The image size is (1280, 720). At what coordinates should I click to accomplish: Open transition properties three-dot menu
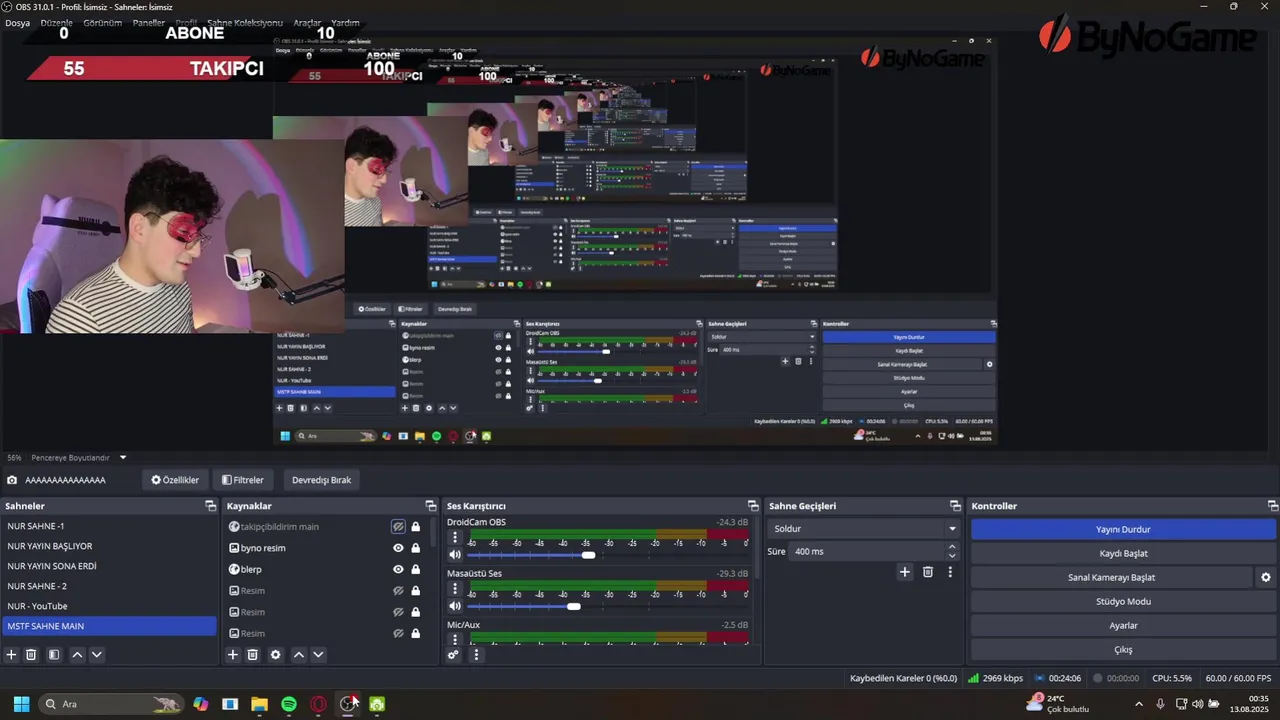[950, 572]
